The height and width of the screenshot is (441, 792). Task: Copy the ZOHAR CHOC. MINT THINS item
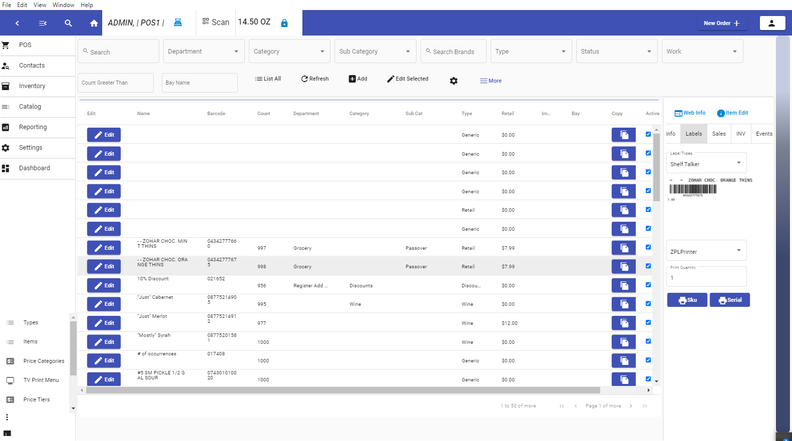(624, 248)
